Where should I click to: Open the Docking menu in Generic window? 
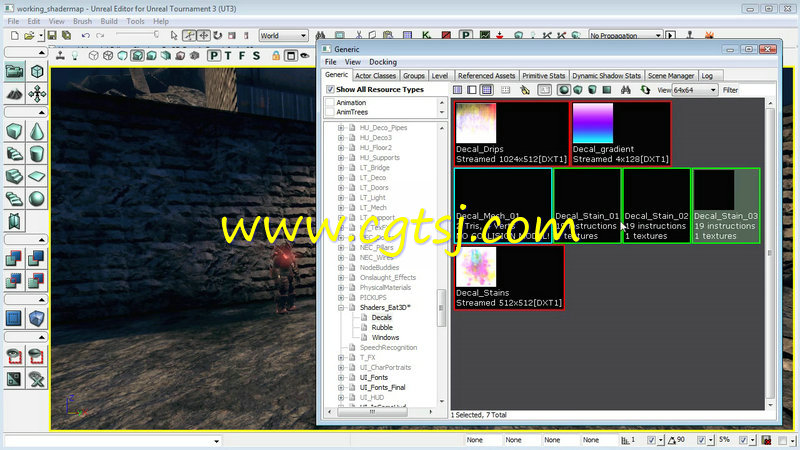coord(383,62)
